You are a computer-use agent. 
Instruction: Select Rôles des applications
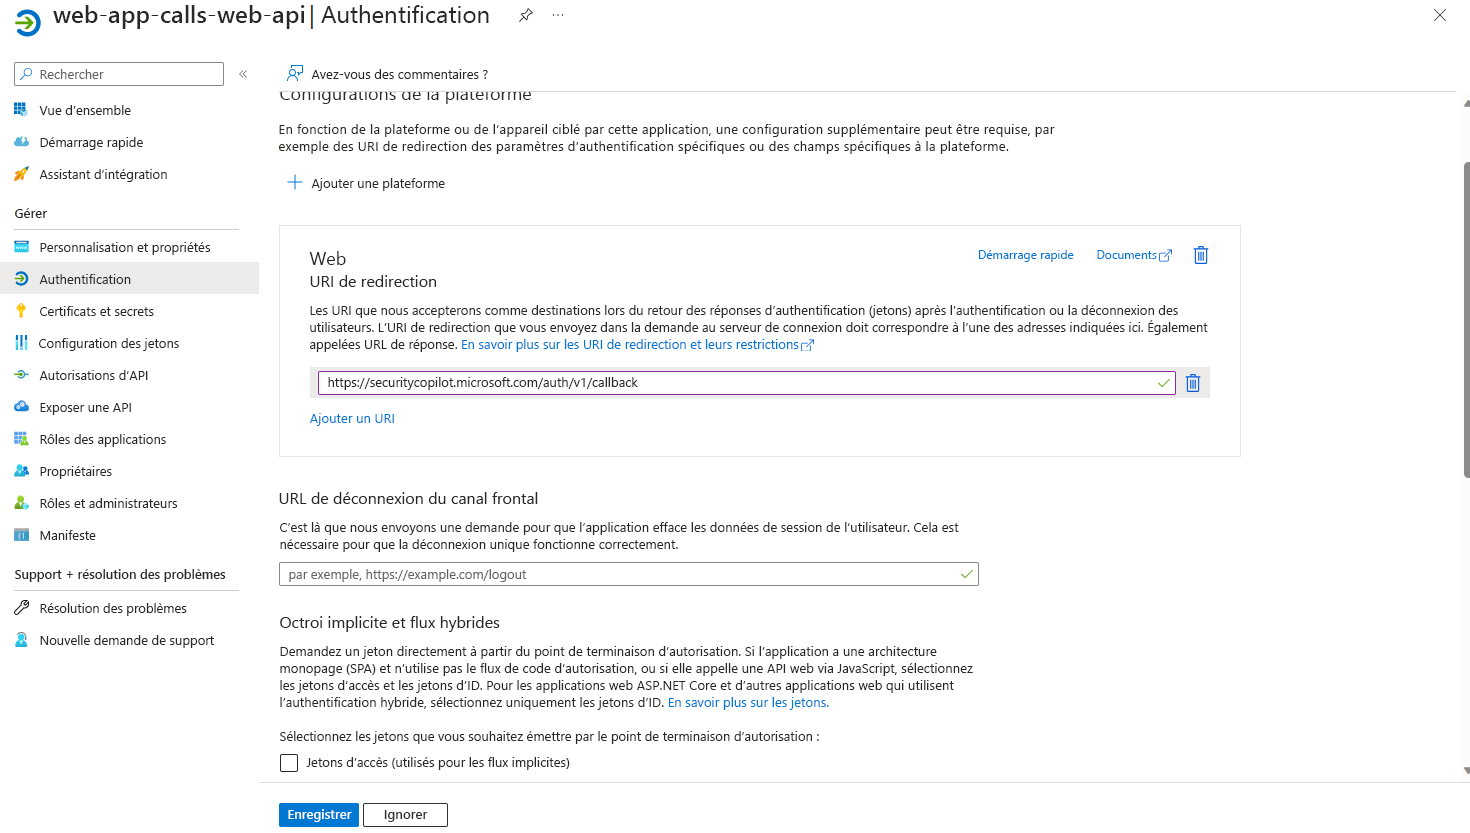(104, 439)
